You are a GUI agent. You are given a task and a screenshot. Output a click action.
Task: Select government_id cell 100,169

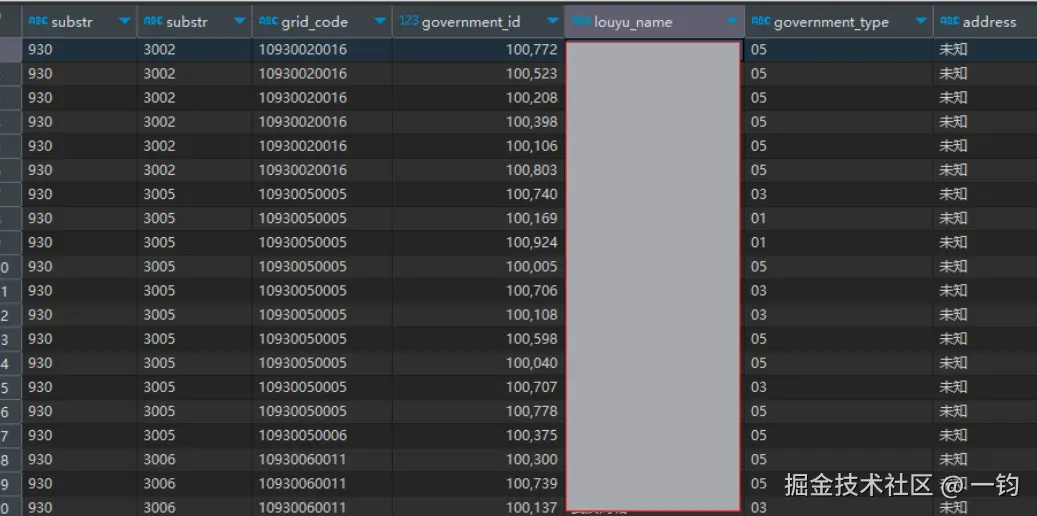(x=478, y=218)
